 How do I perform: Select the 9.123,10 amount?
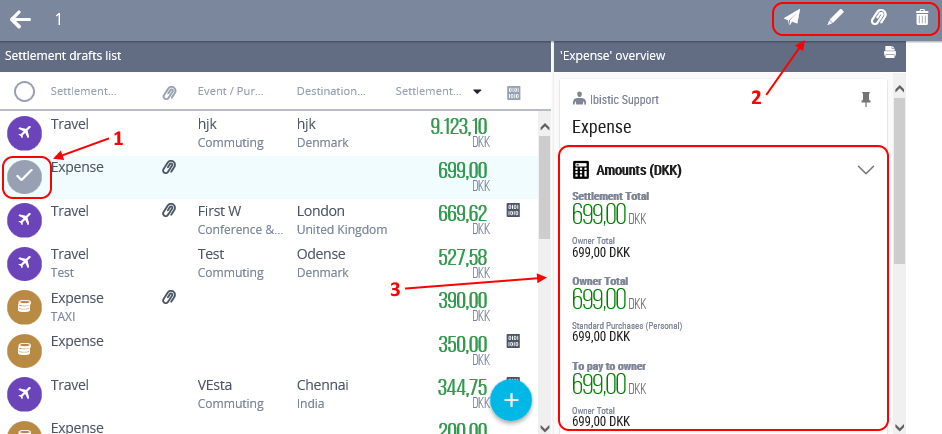click(459, 126)
